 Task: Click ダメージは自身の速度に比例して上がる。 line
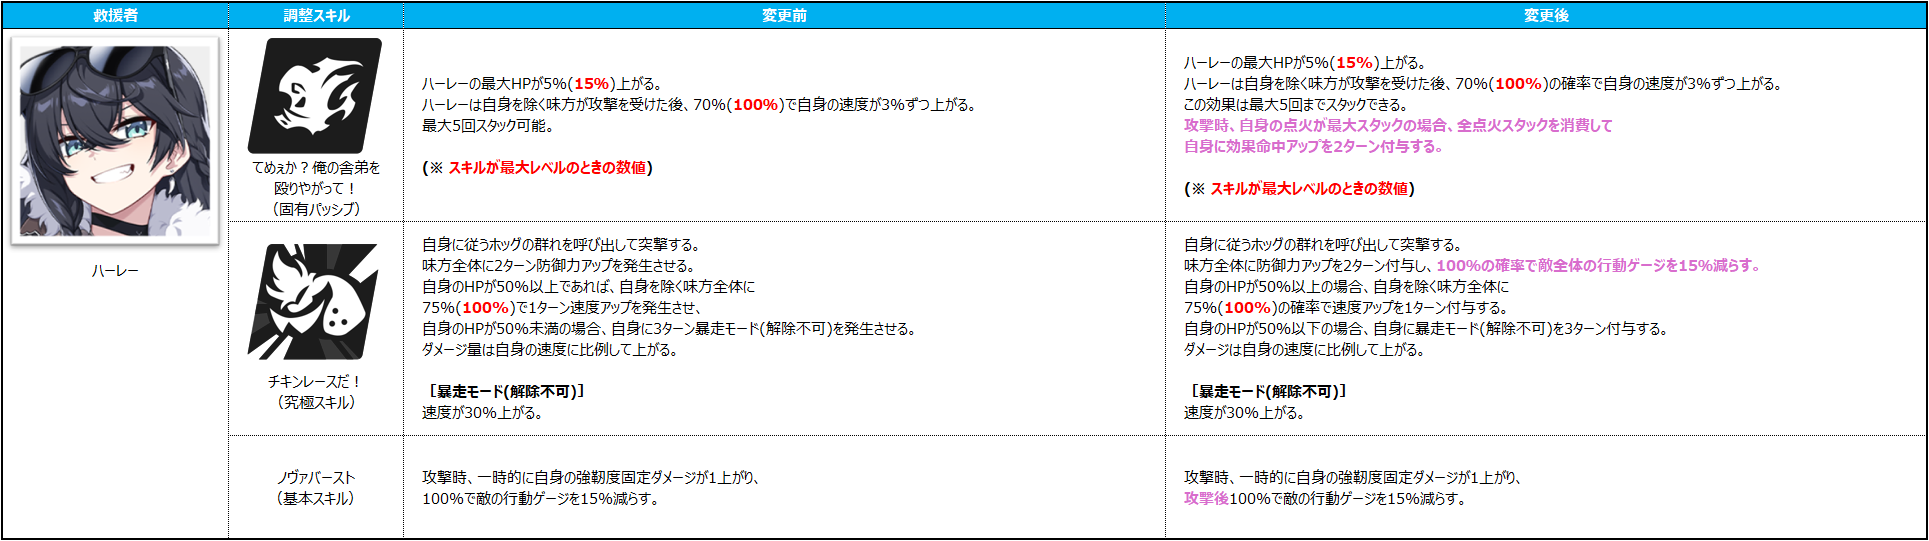pyautogui.click(x=1305, y=349)
